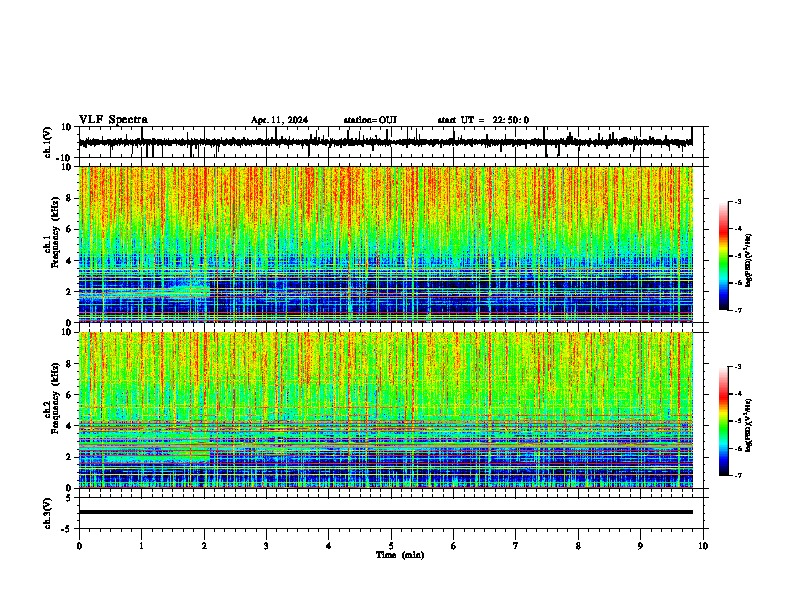Click the "8" kHz tick on ch.1 frequency axis
Viewport: 792px width, 612px height.
point(70,198)
